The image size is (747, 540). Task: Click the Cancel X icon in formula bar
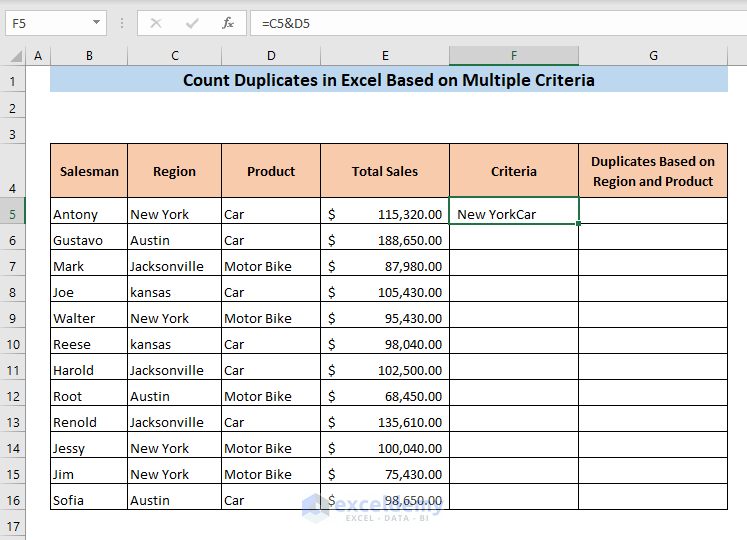pyautogui.click(x=156, y=22)
